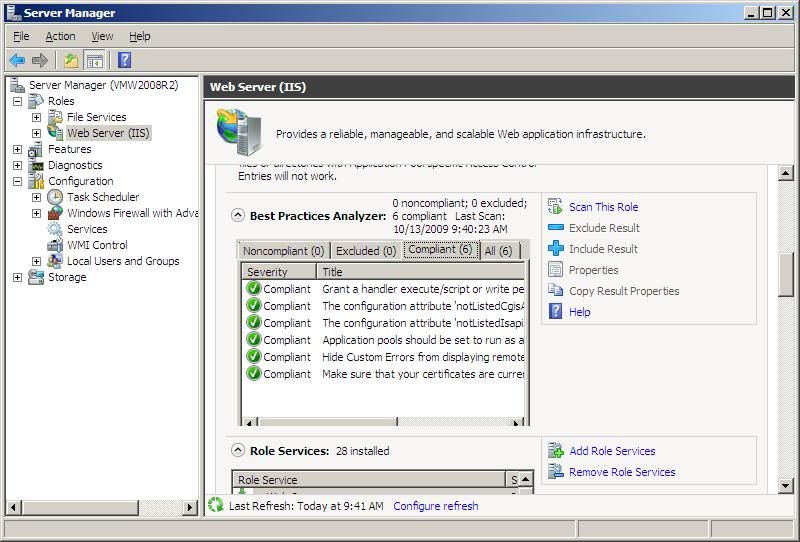Click the Back arrow toolbar icon
The width and height of the screenshot is (800, 542).
point(17,60)
